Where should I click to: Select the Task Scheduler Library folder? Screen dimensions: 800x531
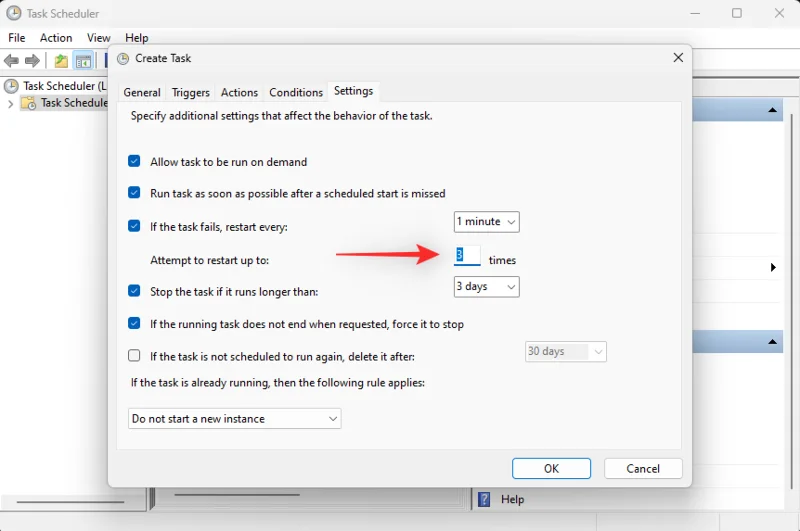(65, 103)
